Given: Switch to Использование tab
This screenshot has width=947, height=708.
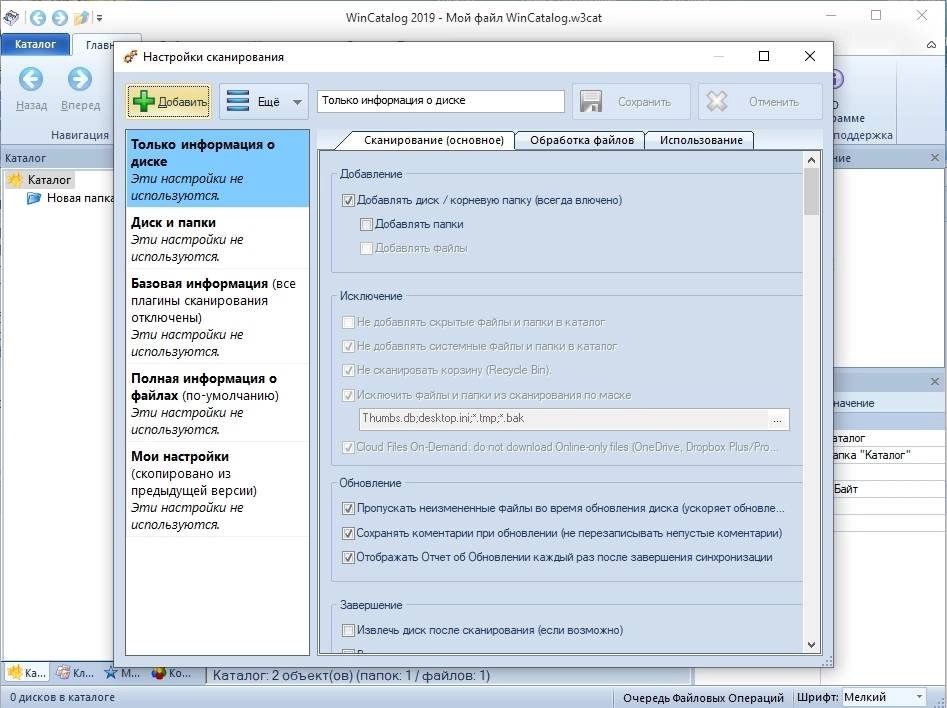Looking at the screenshot, I should pos(701,140).
